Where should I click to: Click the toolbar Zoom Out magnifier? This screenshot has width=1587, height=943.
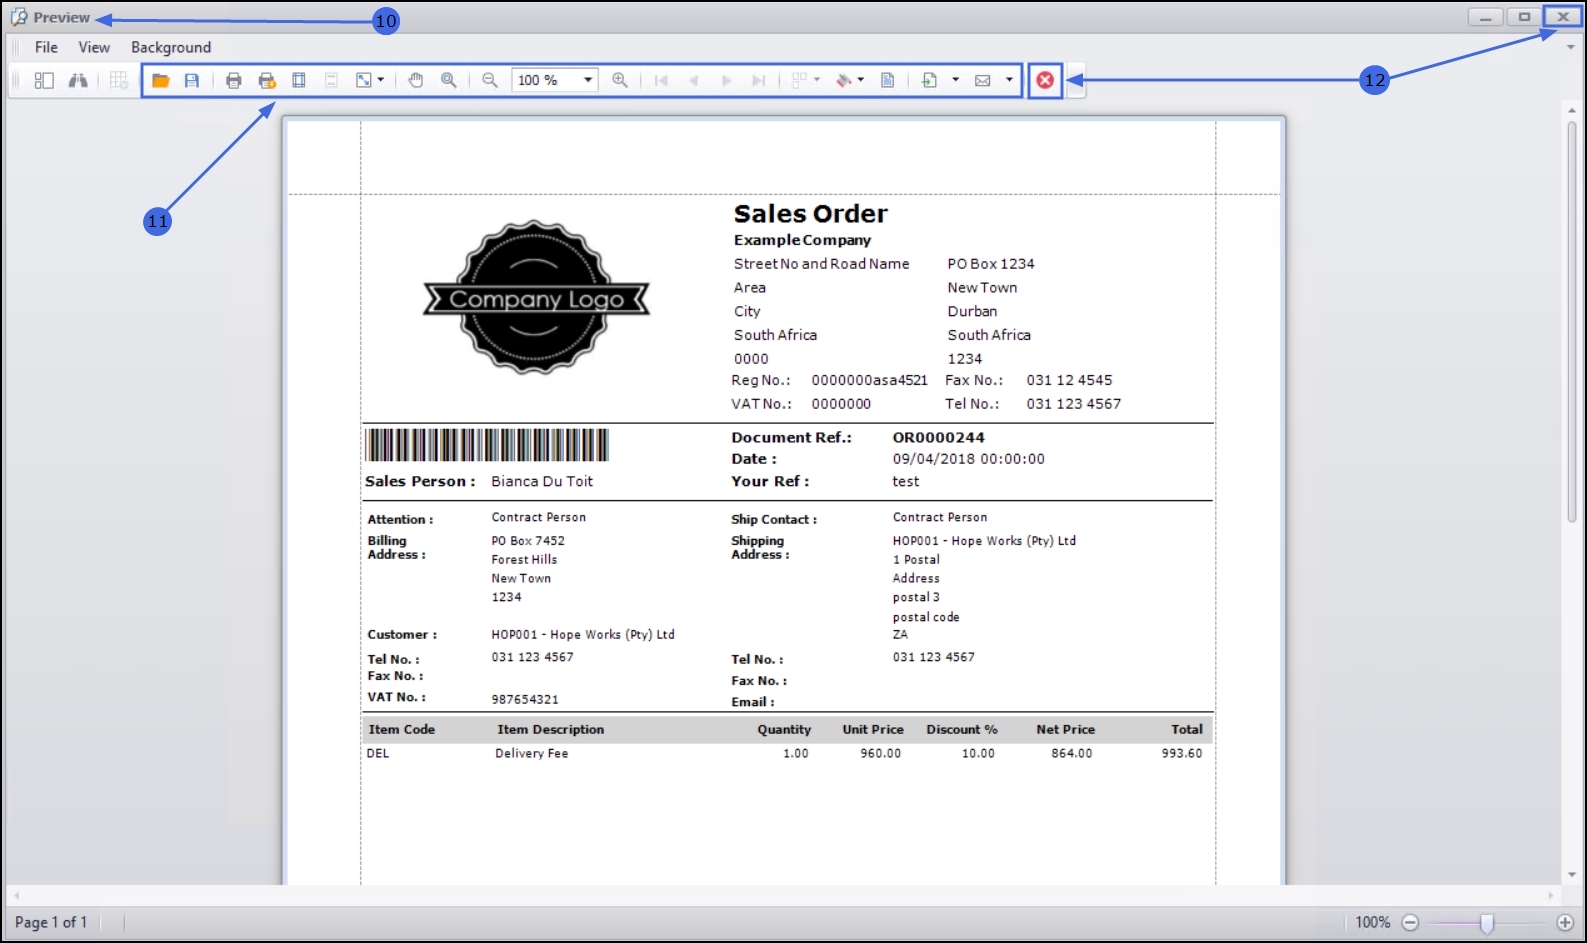coord(490,80)
